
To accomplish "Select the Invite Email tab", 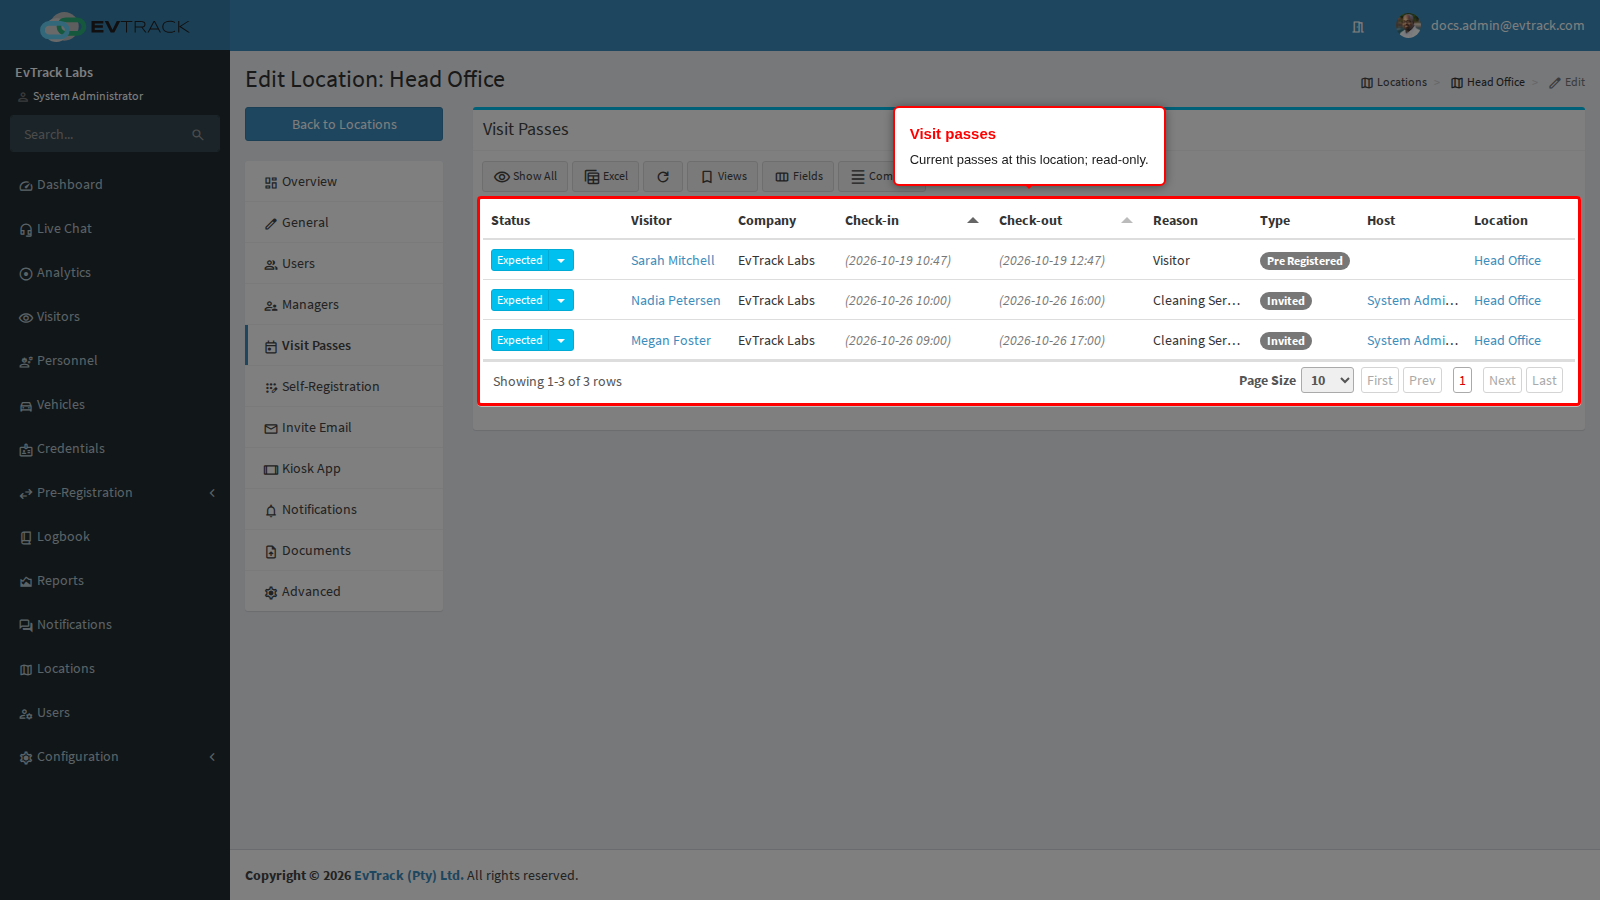I will (x=344, y=428).
